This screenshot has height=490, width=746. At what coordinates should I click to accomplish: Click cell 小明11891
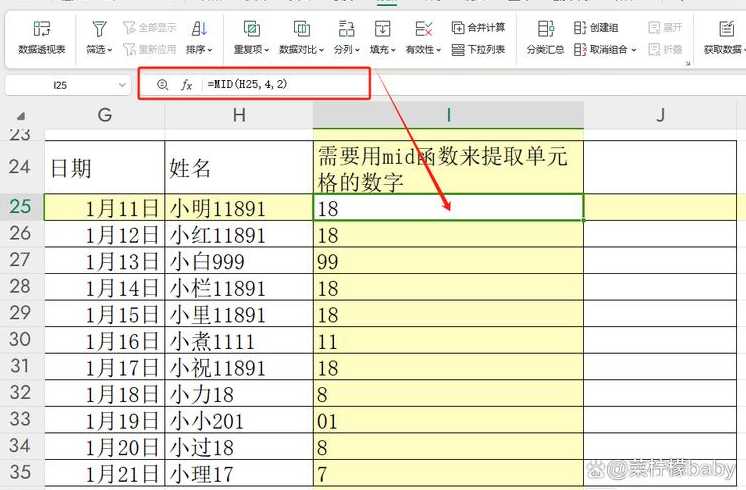[x=239, y=207]
